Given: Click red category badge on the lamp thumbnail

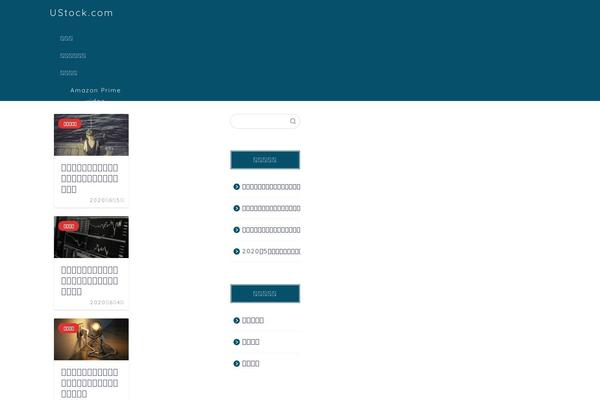Looking at the screenshot, I should point(68,328).
